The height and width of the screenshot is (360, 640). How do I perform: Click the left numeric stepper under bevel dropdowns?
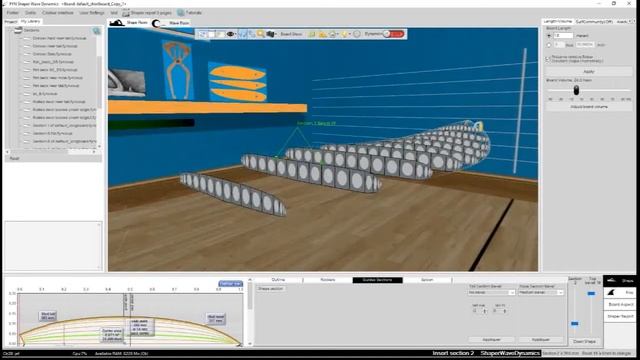pos(480,311)
